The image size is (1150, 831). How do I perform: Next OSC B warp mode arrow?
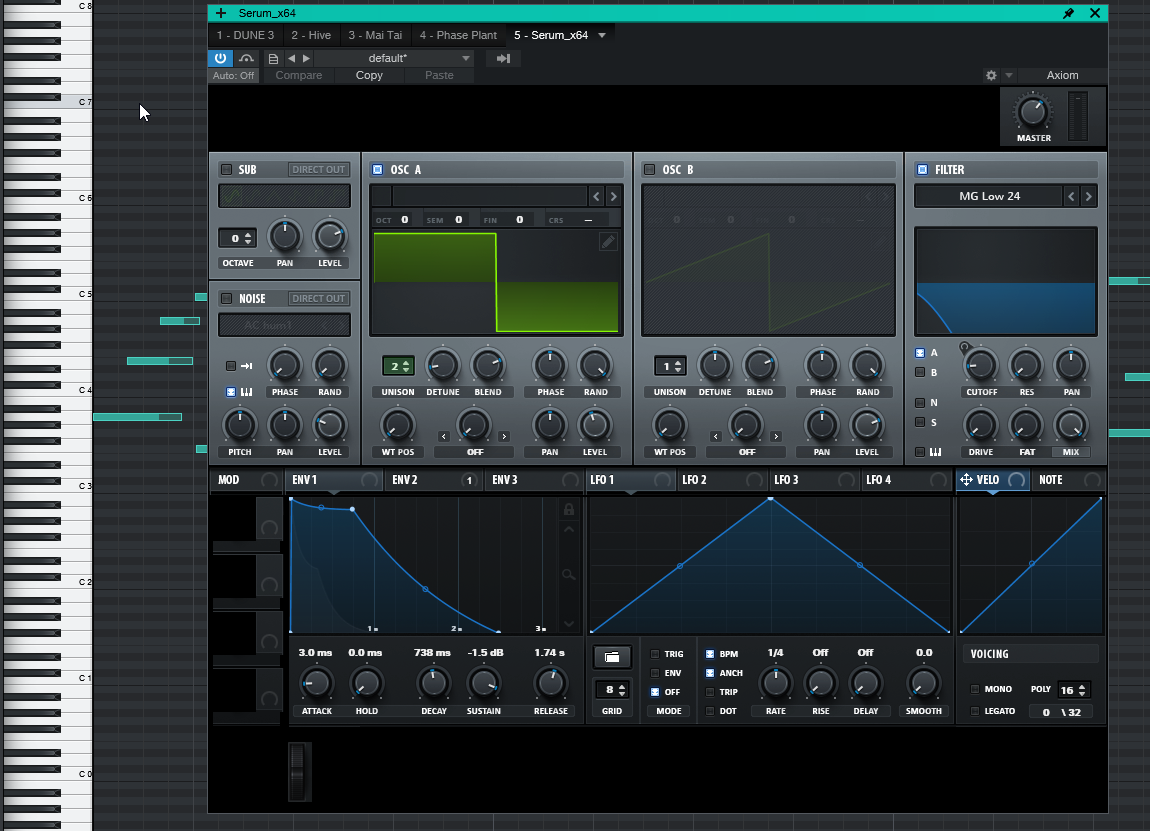(x=776, y=436)
